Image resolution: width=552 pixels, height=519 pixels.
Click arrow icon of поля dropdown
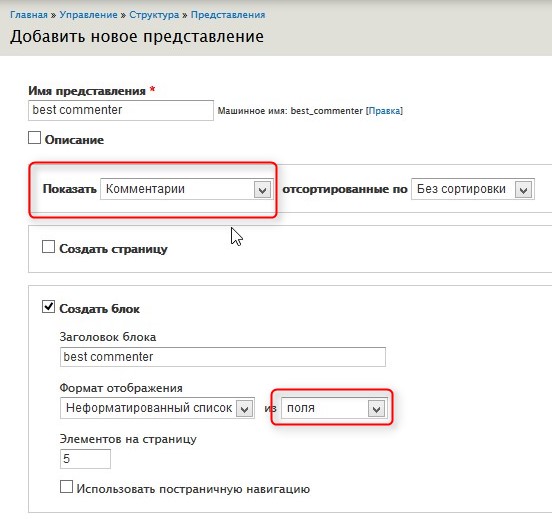pos(376,409)
